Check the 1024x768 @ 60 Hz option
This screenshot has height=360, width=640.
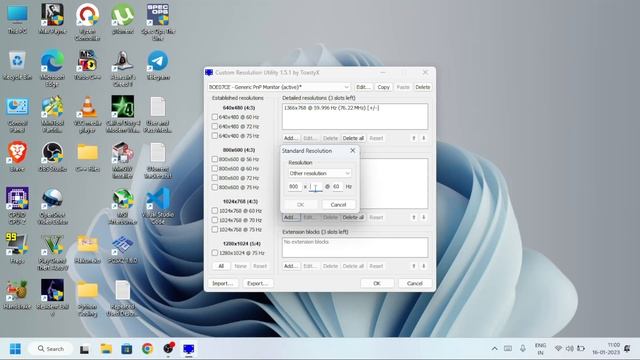pyautogui.click(x=215, y=211)
